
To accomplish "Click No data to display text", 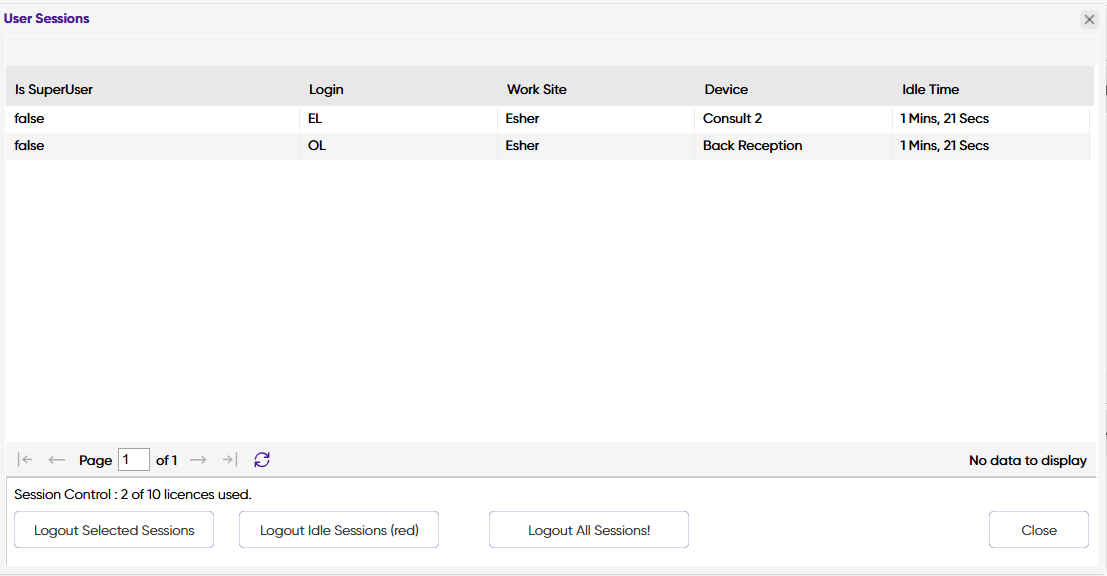I will click(x=1028, y=460).
